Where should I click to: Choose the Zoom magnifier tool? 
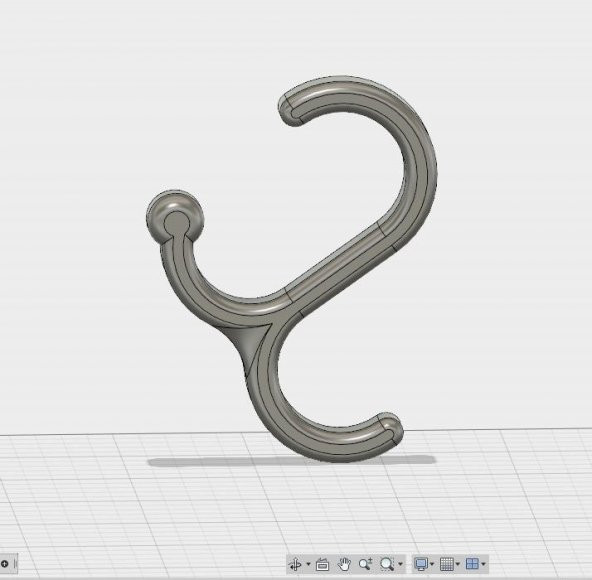(365, 565)
